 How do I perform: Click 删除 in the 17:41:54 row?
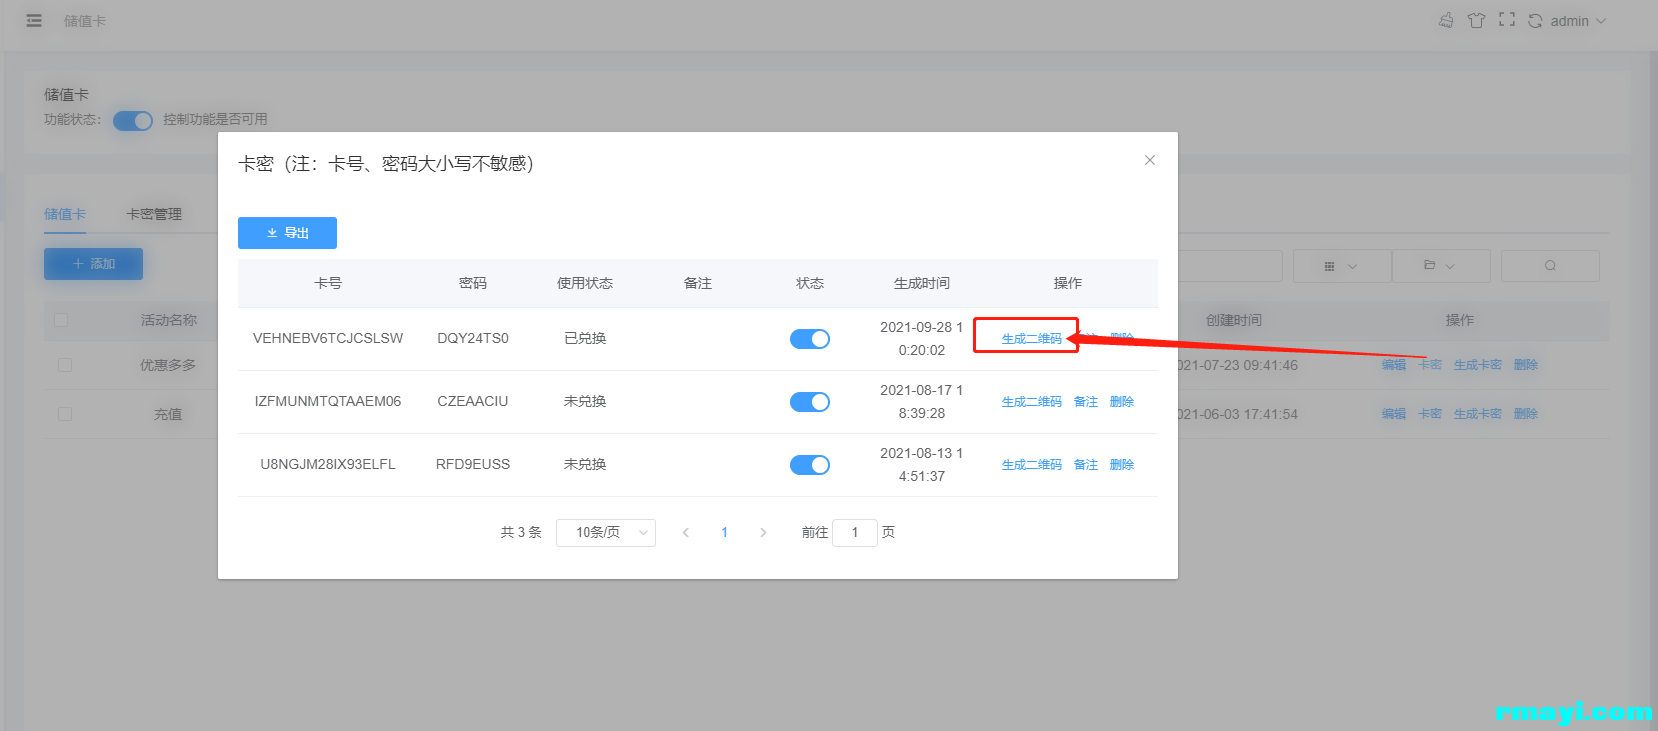pos(1526,414)
